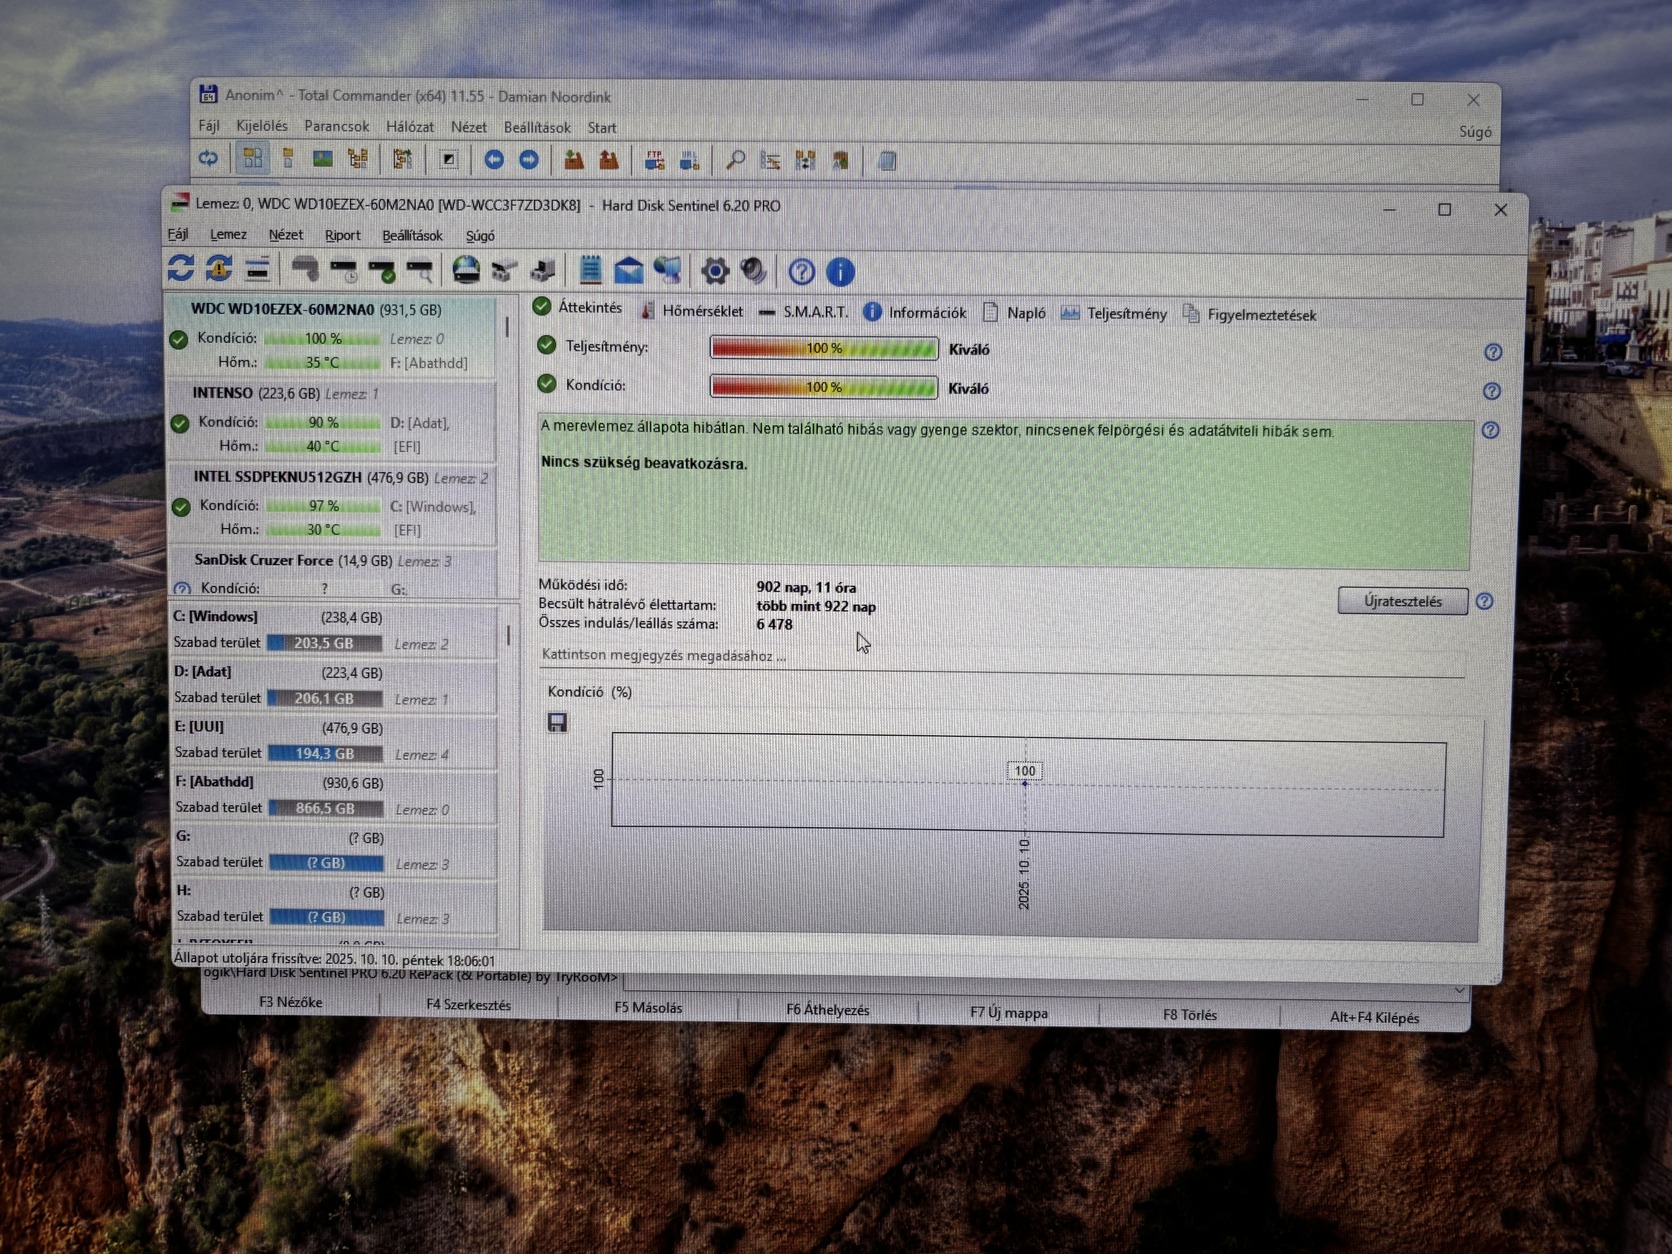Click the blue envelope e-mail toolbar icon
The width and height of the screenshot is (1672, 1254).
629,271
